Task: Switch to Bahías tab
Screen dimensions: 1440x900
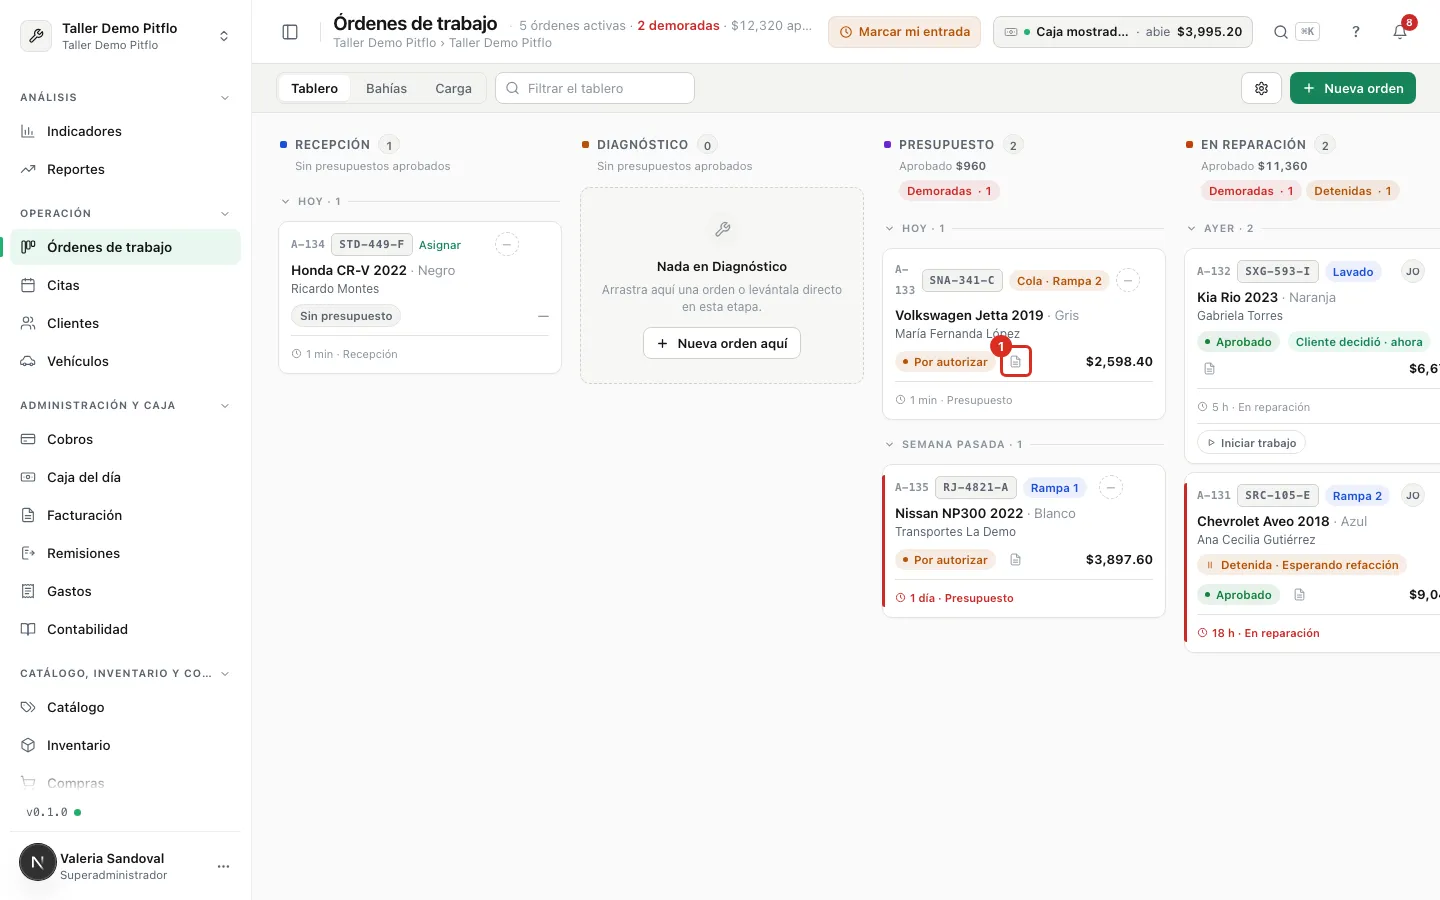Action: point(386,88)
